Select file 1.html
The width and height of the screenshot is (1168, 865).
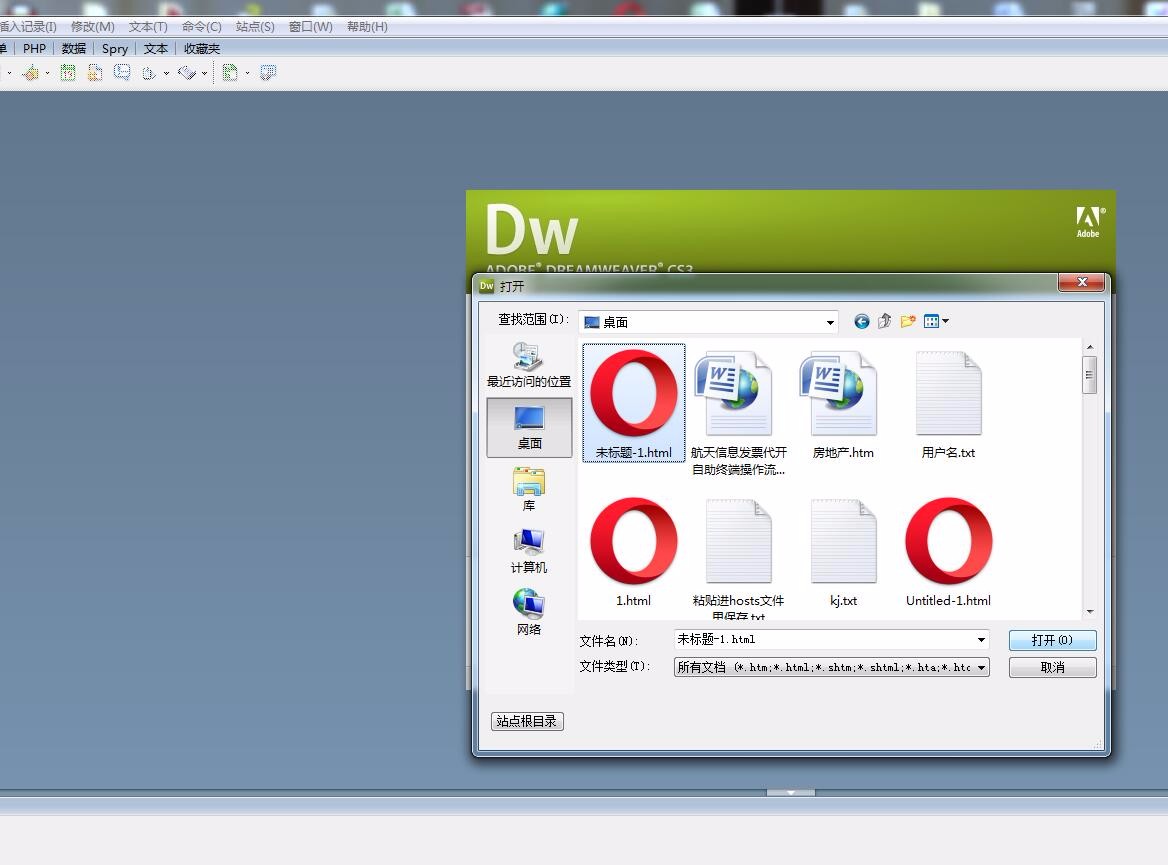pyautogui.click(x=634, y=551)
